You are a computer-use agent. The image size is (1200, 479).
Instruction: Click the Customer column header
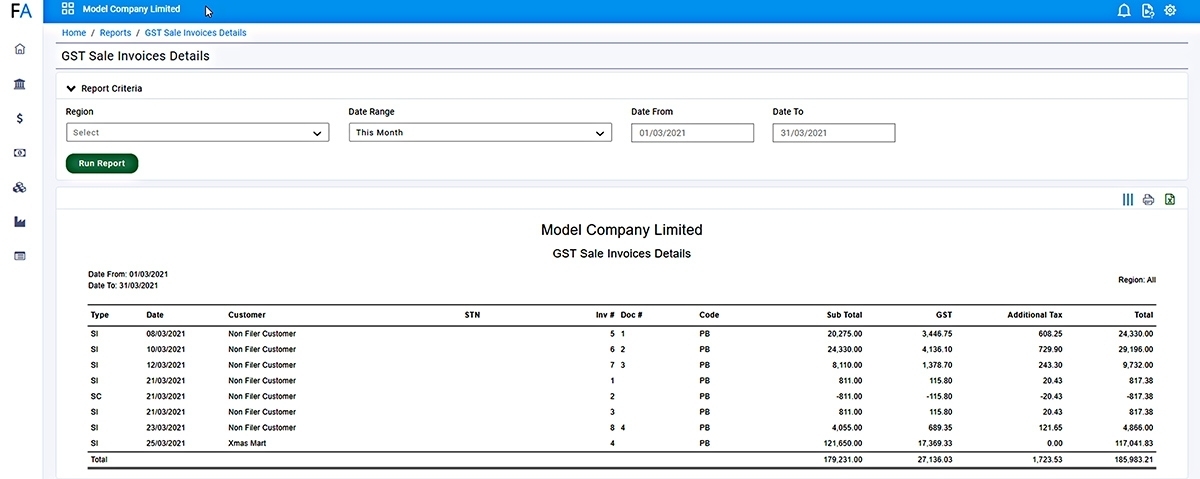(247, 315)
